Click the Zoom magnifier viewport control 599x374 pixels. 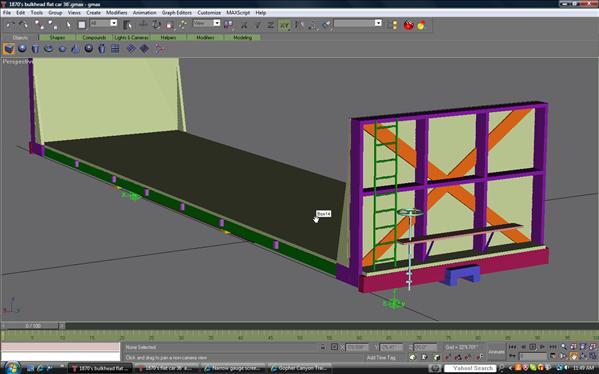pyautogui.click(x=564, y=347)
